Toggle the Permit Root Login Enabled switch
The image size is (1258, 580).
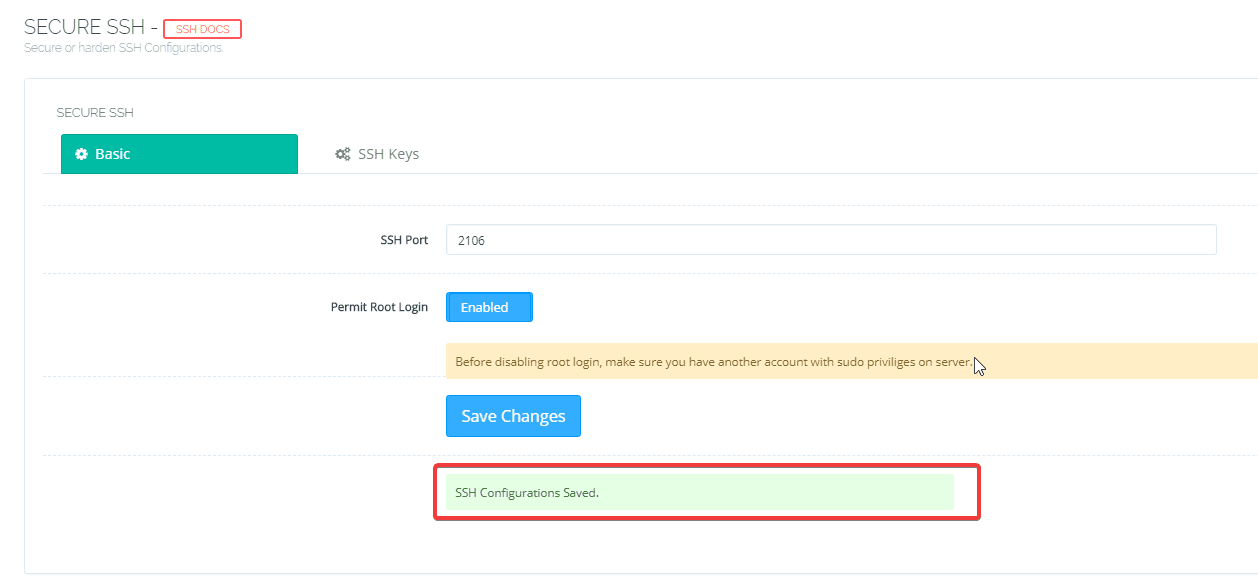pyautogui.click(x=489, y=307)
